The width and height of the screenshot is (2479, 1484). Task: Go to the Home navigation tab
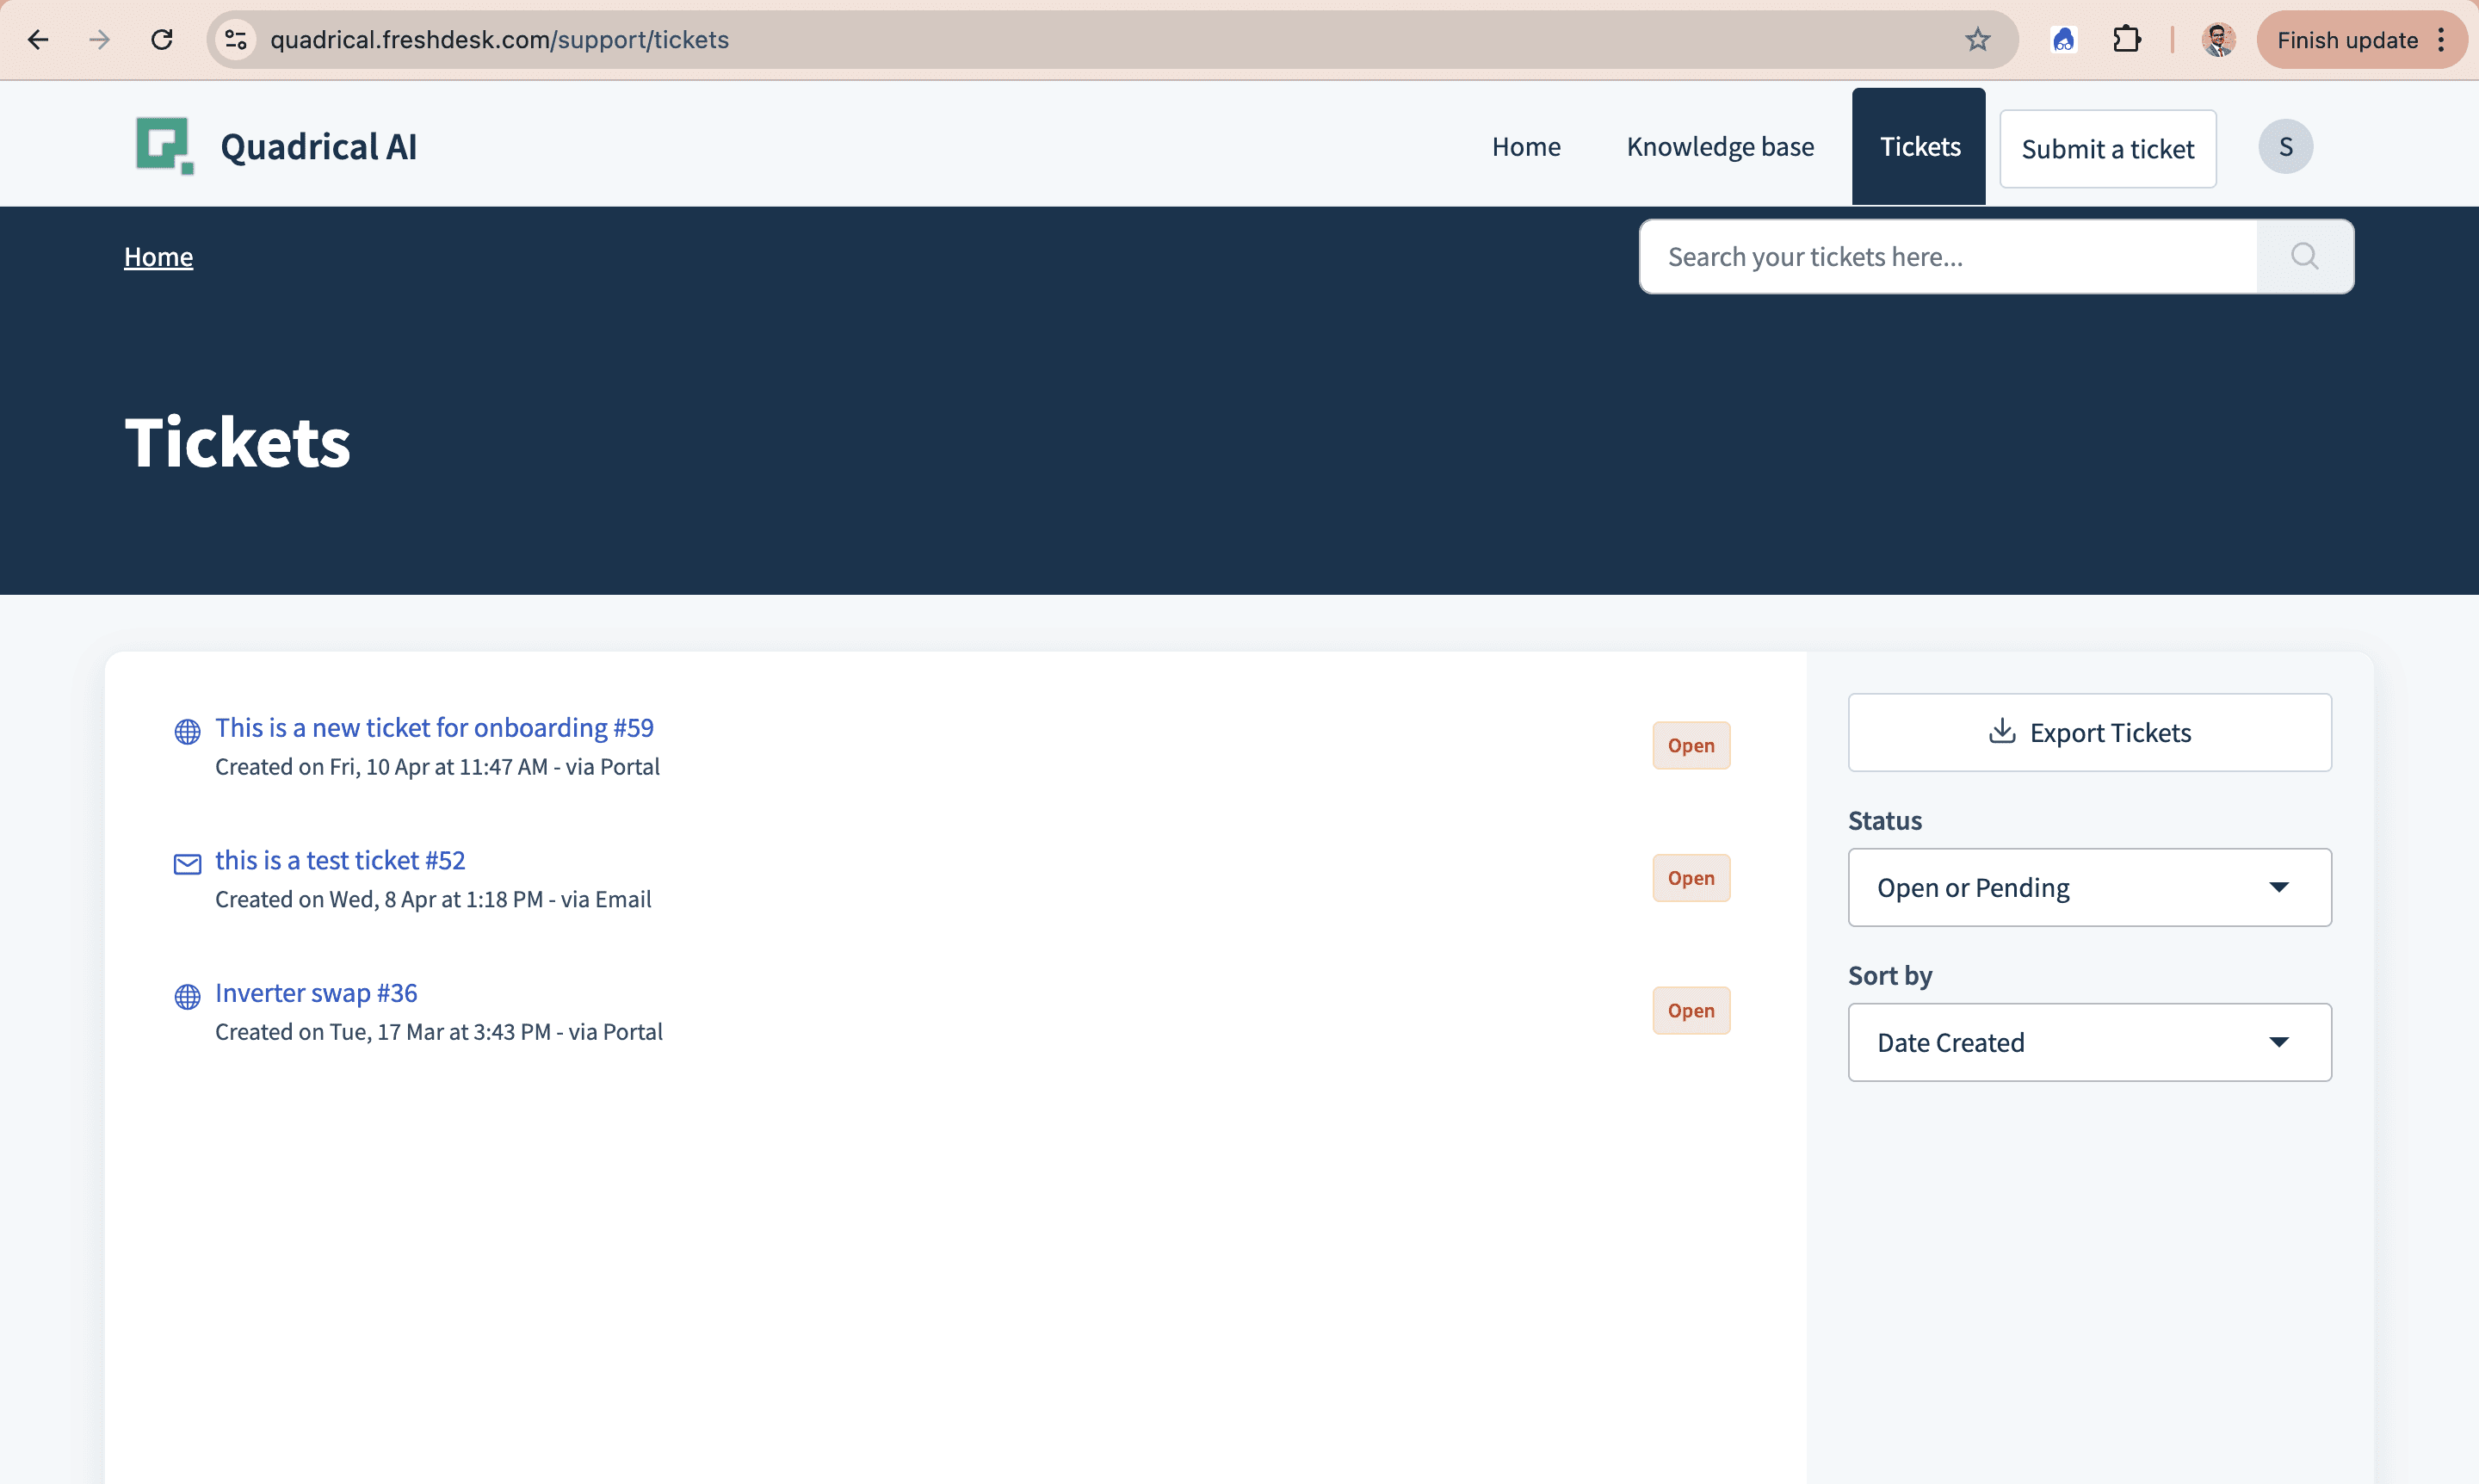click(1525, 147)
